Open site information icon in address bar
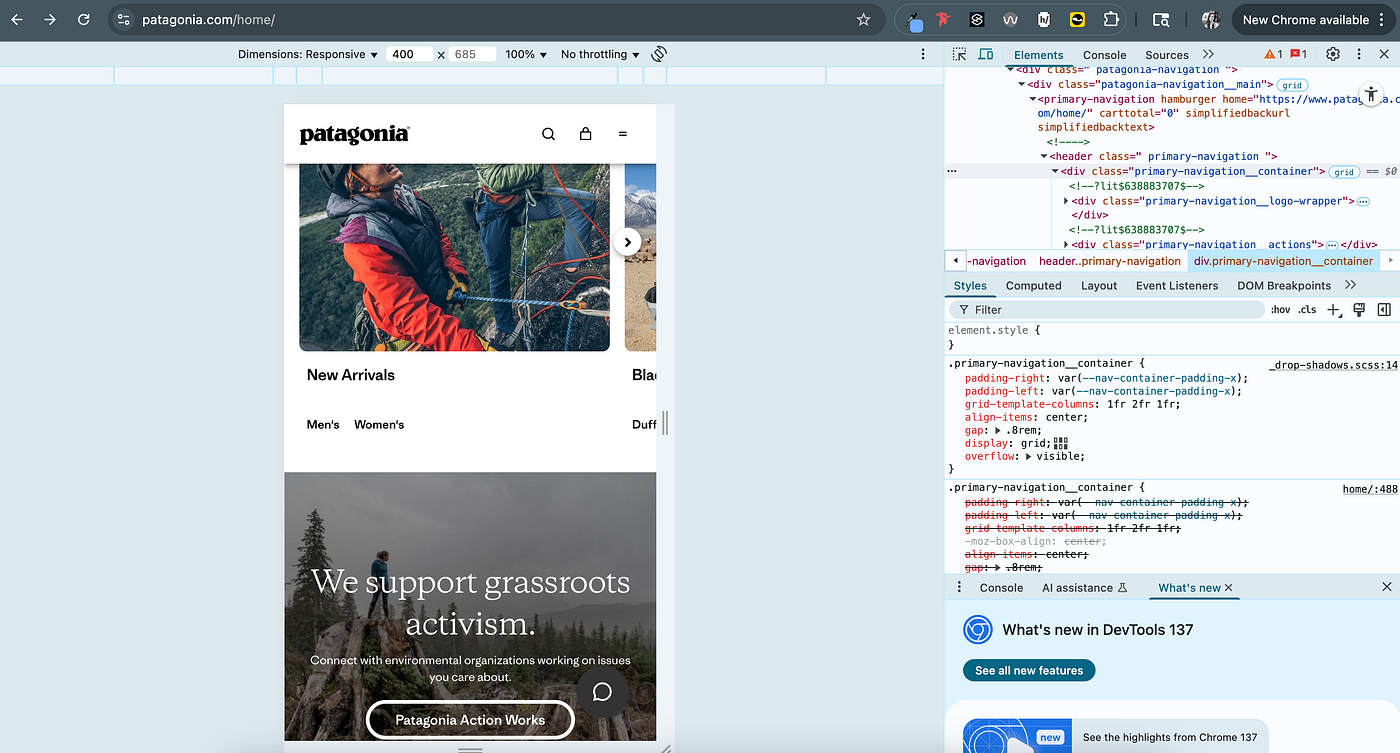This screenshot has width=1400, height=753. [122, 19]
